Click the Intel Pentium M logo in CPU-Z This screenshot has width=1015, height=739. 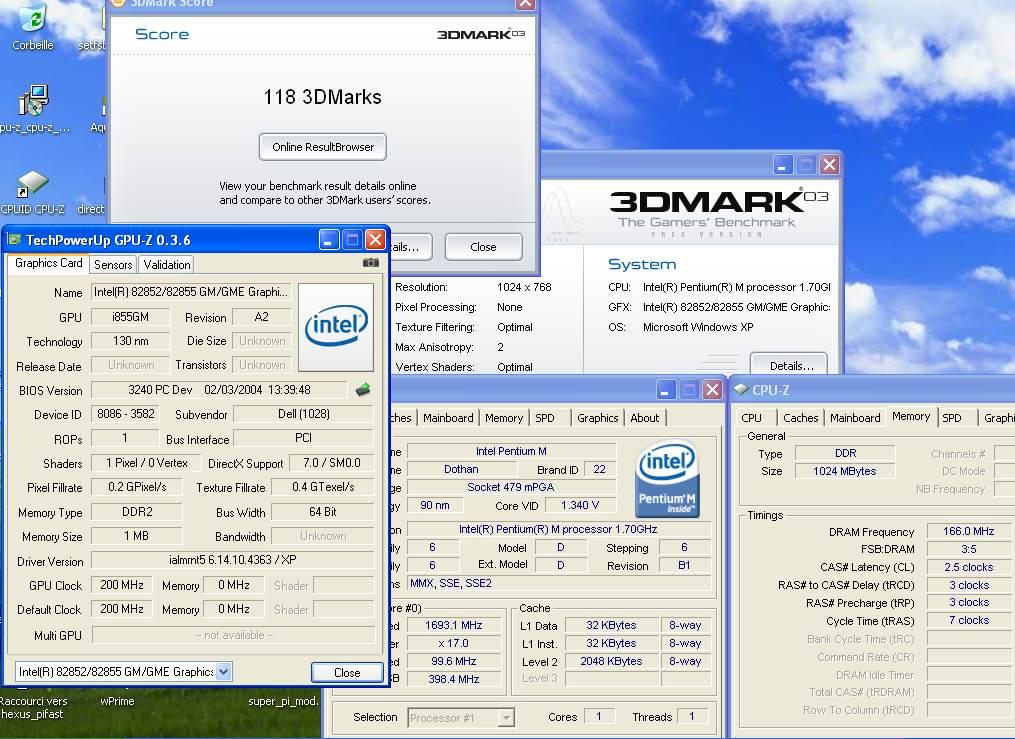(667, 478)
